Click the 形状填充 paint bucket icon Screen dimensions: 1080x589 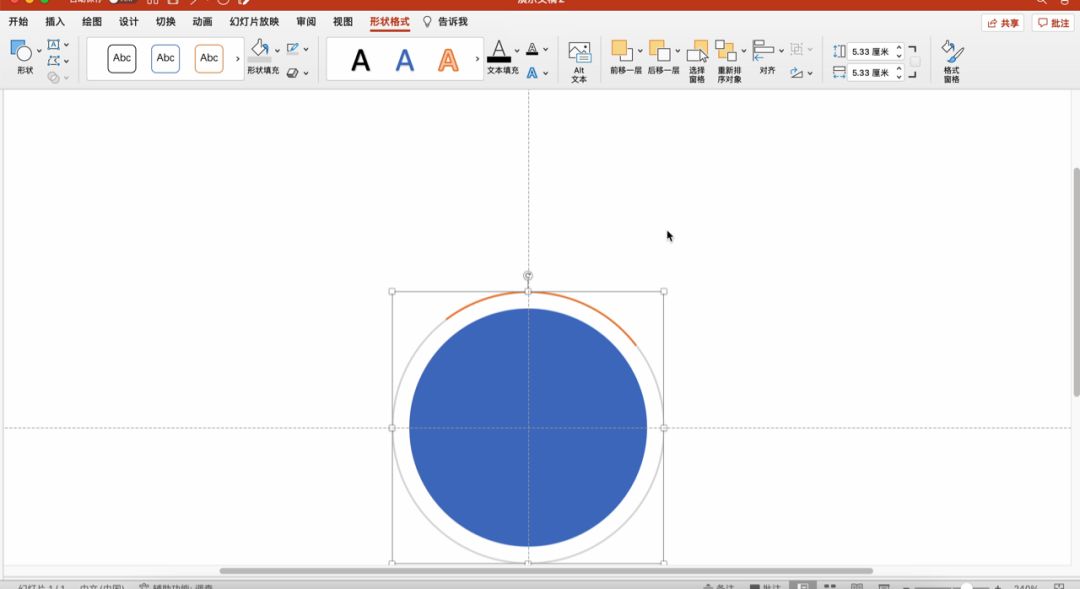(x=260, y=50)
